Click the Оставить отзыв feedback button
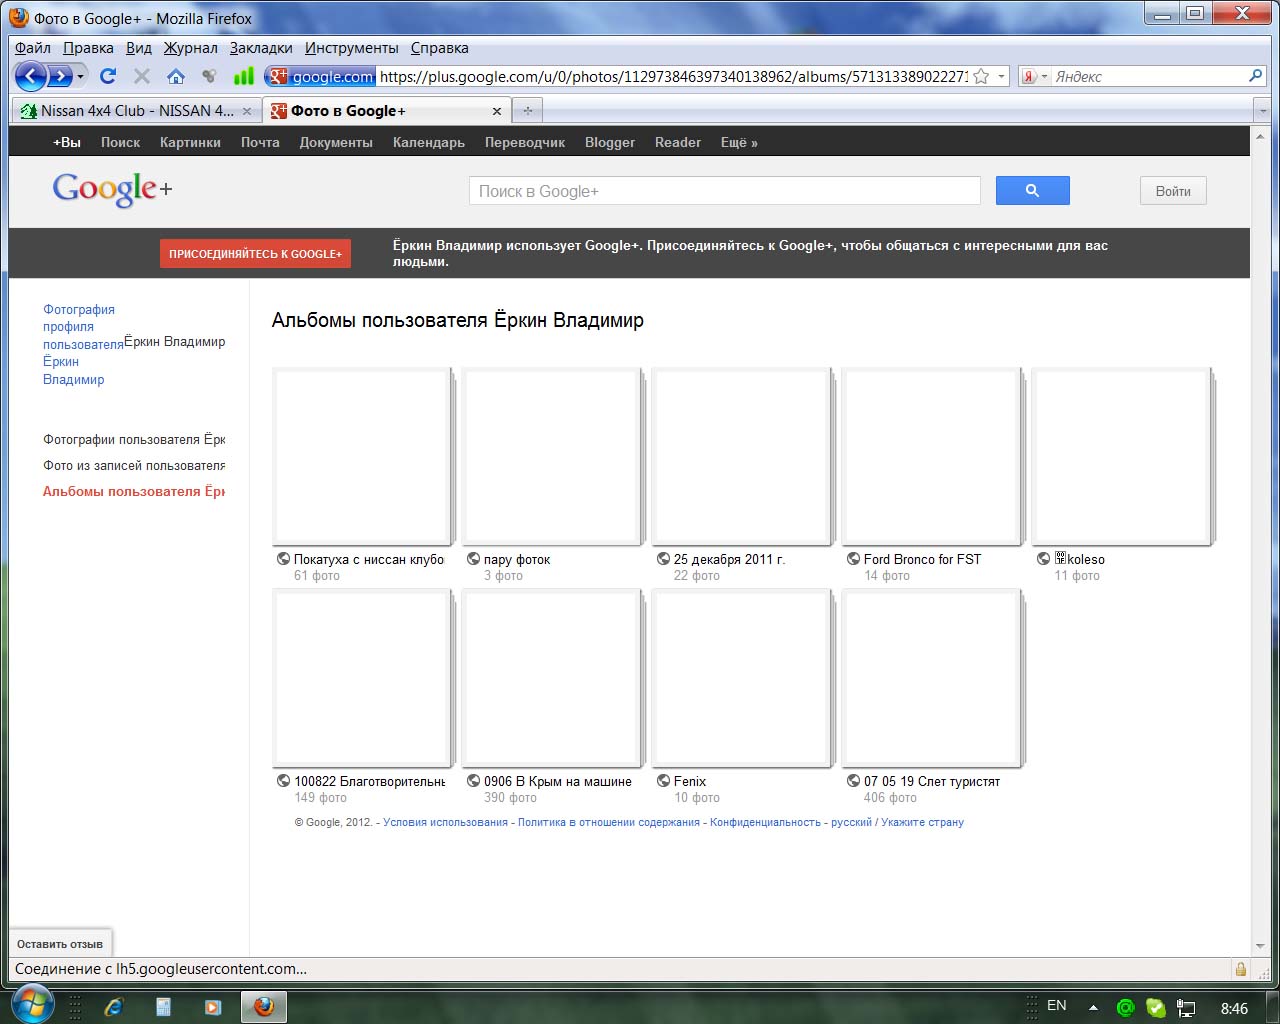Image resolution: width=1280 pixels, height=1024 pixels. [x=60, y=943]
